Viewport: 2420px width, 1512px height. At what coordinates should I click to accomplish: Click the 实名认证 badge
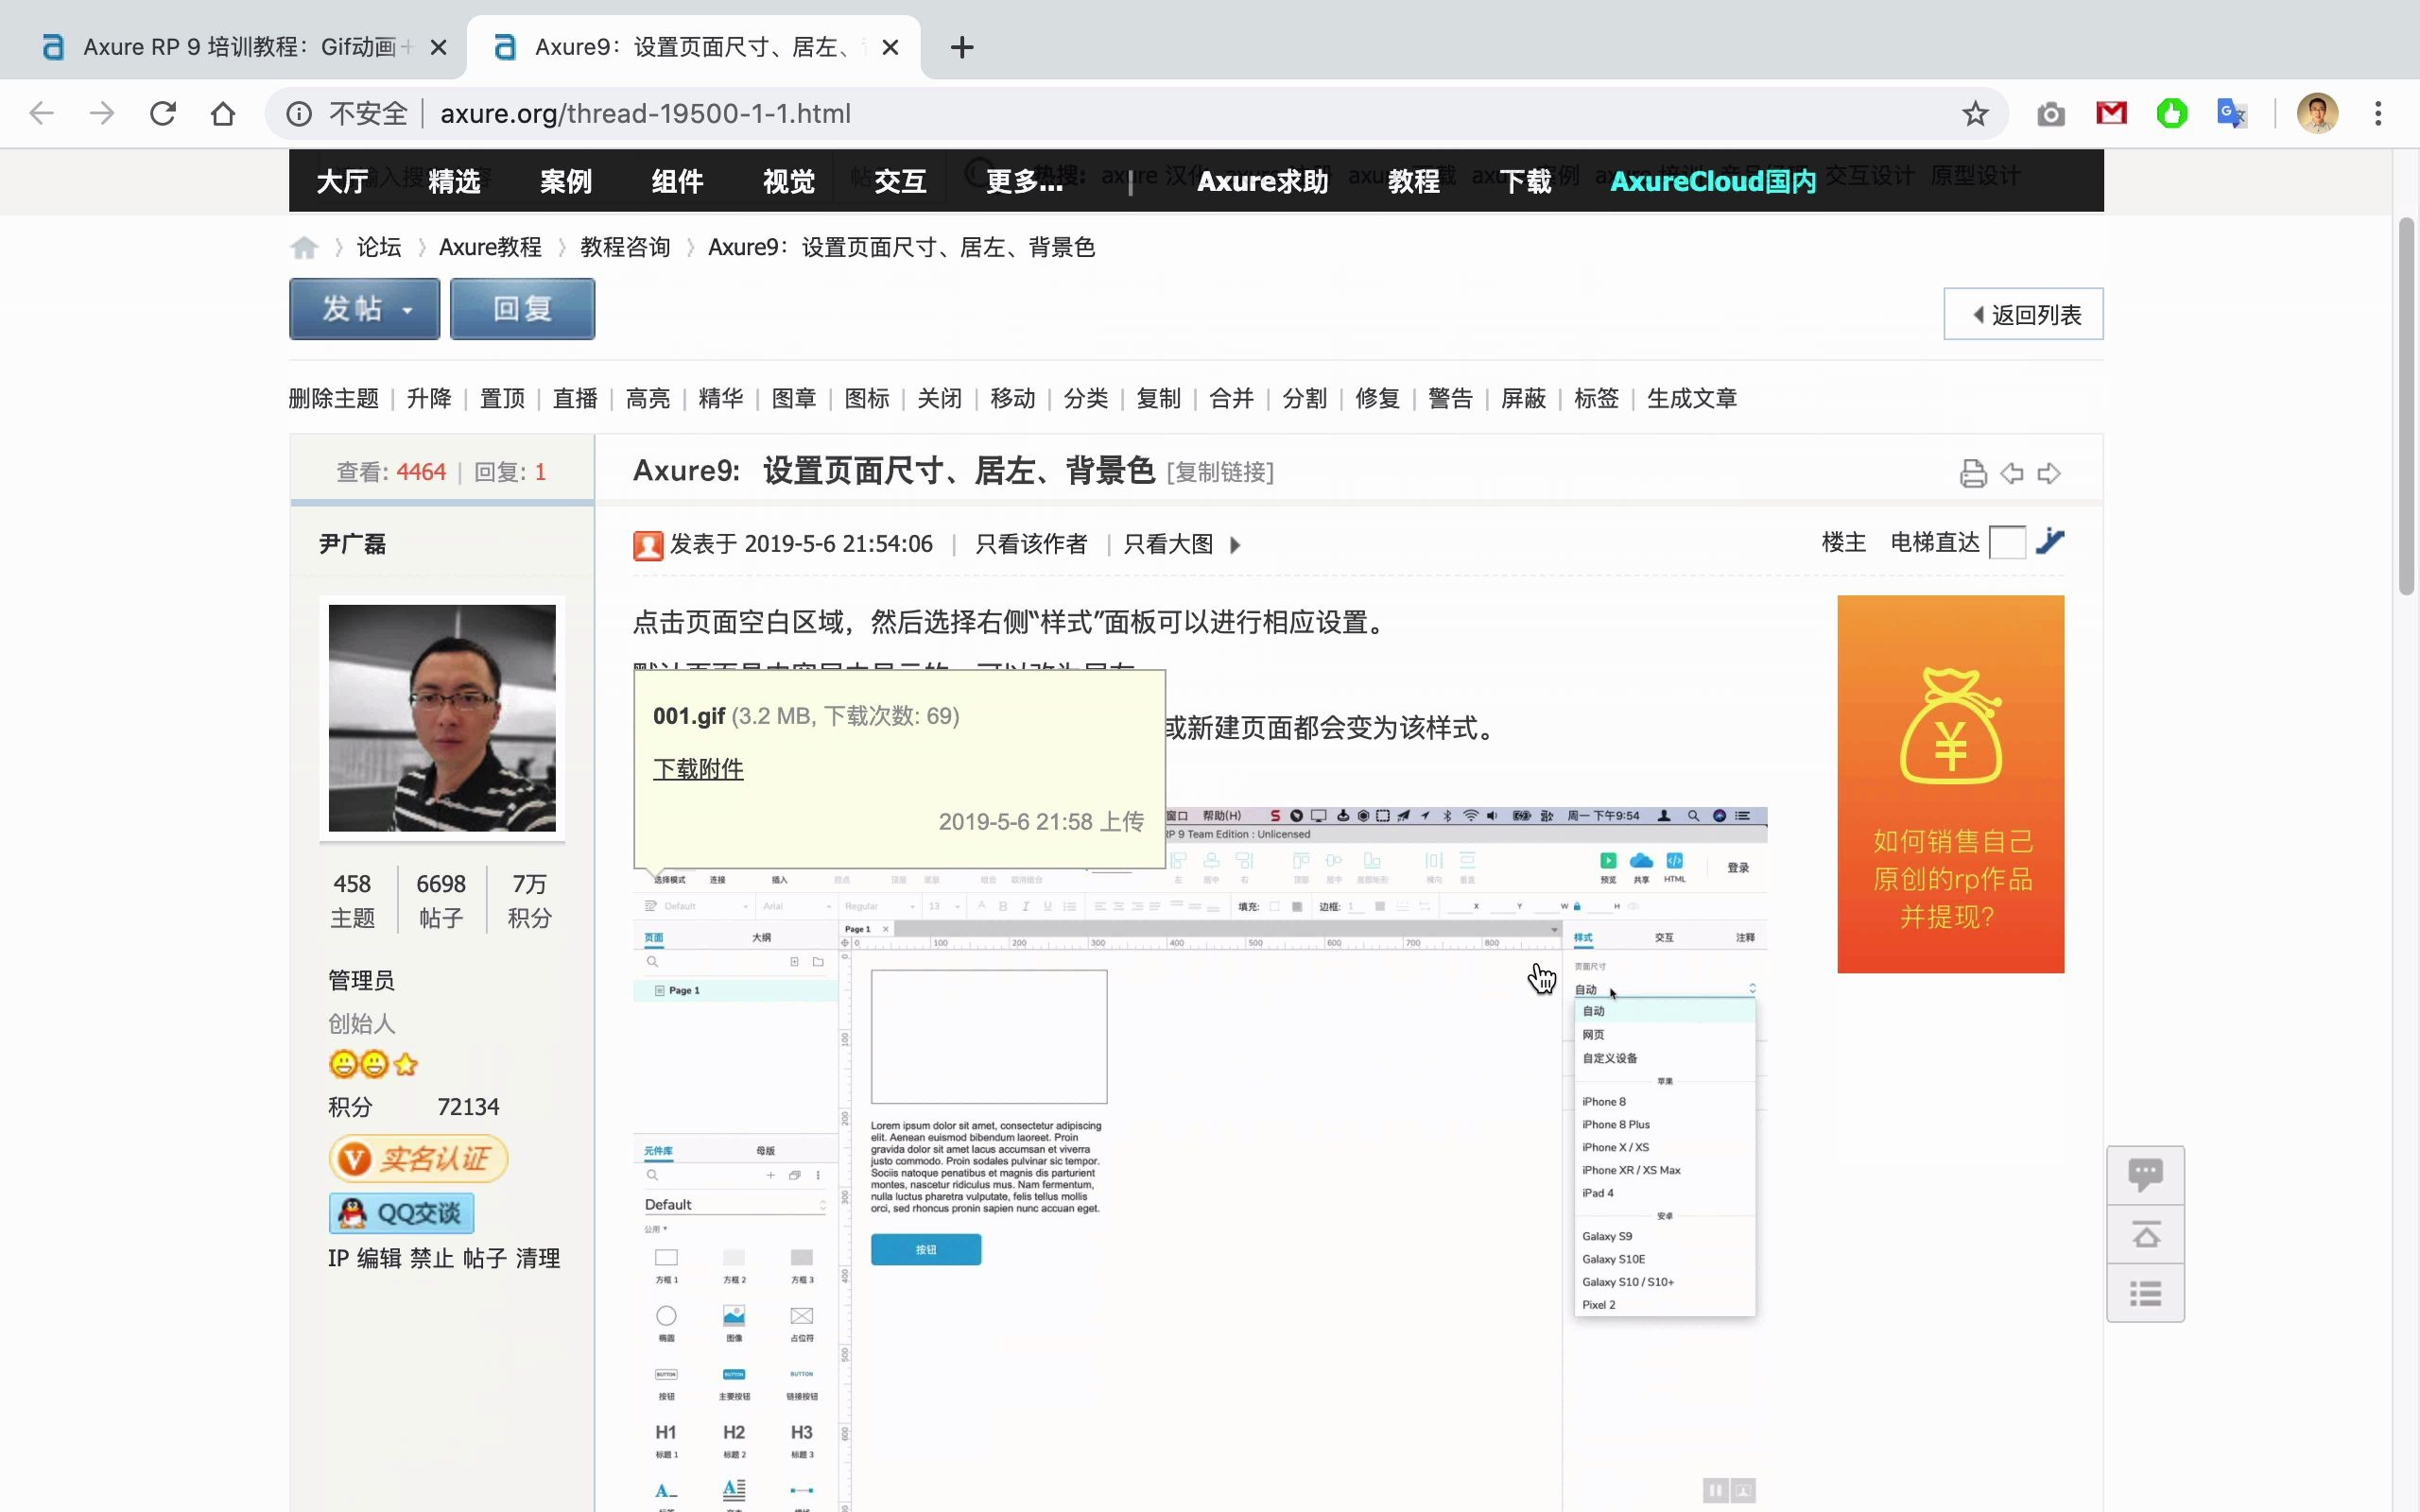pyautogui.click(x=418, y=1158)
